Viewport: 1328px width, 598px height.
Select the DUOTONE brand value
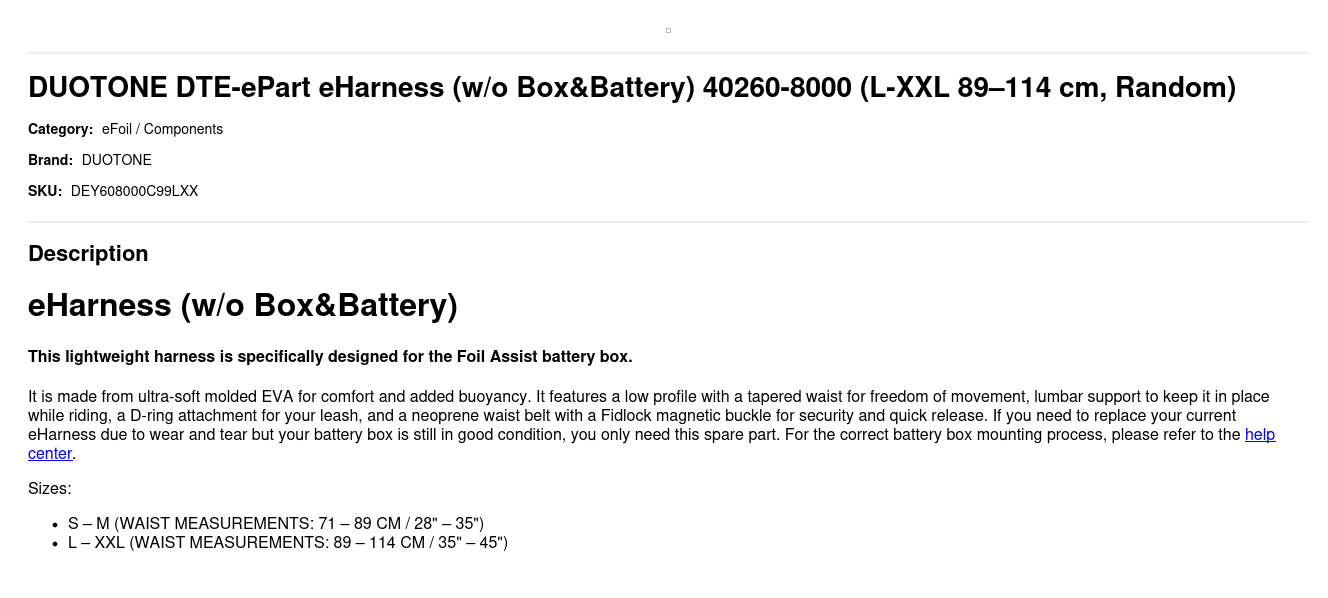coord(117,160)
